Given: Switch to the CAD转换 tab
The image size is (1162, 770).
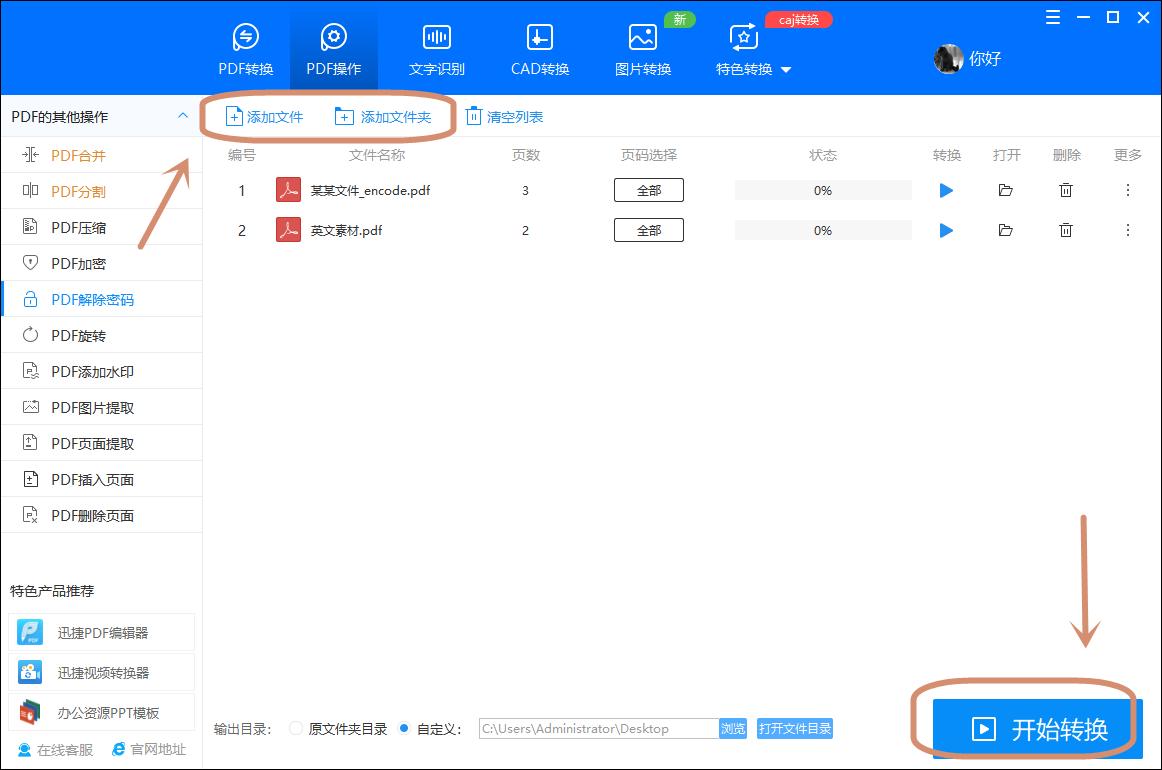Looking at the screenshot, I should click(538, 45).
